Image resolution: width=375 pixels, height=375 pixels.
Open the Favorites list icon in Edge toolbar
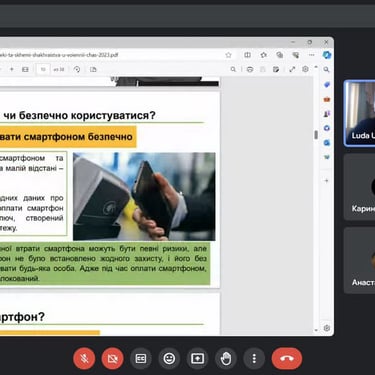[264, 55]
